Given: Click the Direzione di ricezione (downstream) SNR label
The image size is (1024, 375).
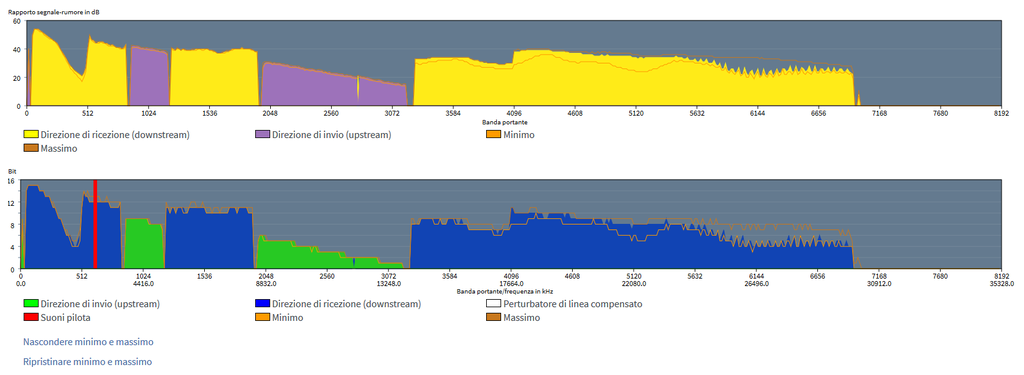Looking at the screenshot, I should pyautogui.click(x=115, y=135).
